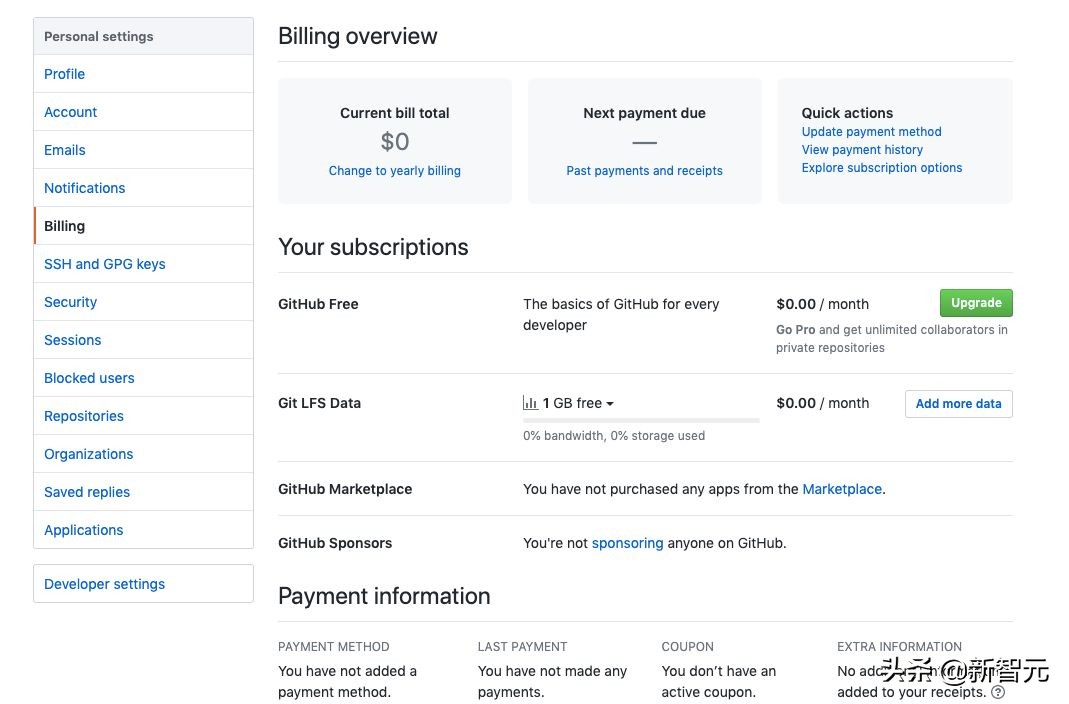Click the green Upgrade button
Screen dimensions: 1069x704
coord(975,302)
